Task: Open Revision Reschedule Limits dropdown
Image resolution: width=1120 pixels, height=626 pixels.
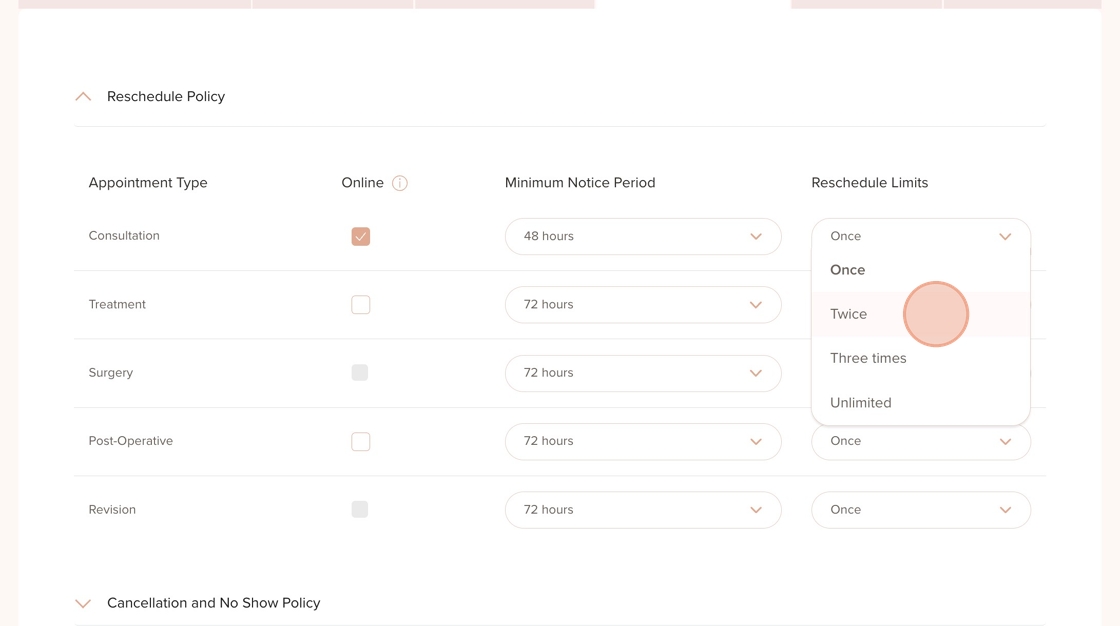Action: pyautogui.click(x=920, y=510)
